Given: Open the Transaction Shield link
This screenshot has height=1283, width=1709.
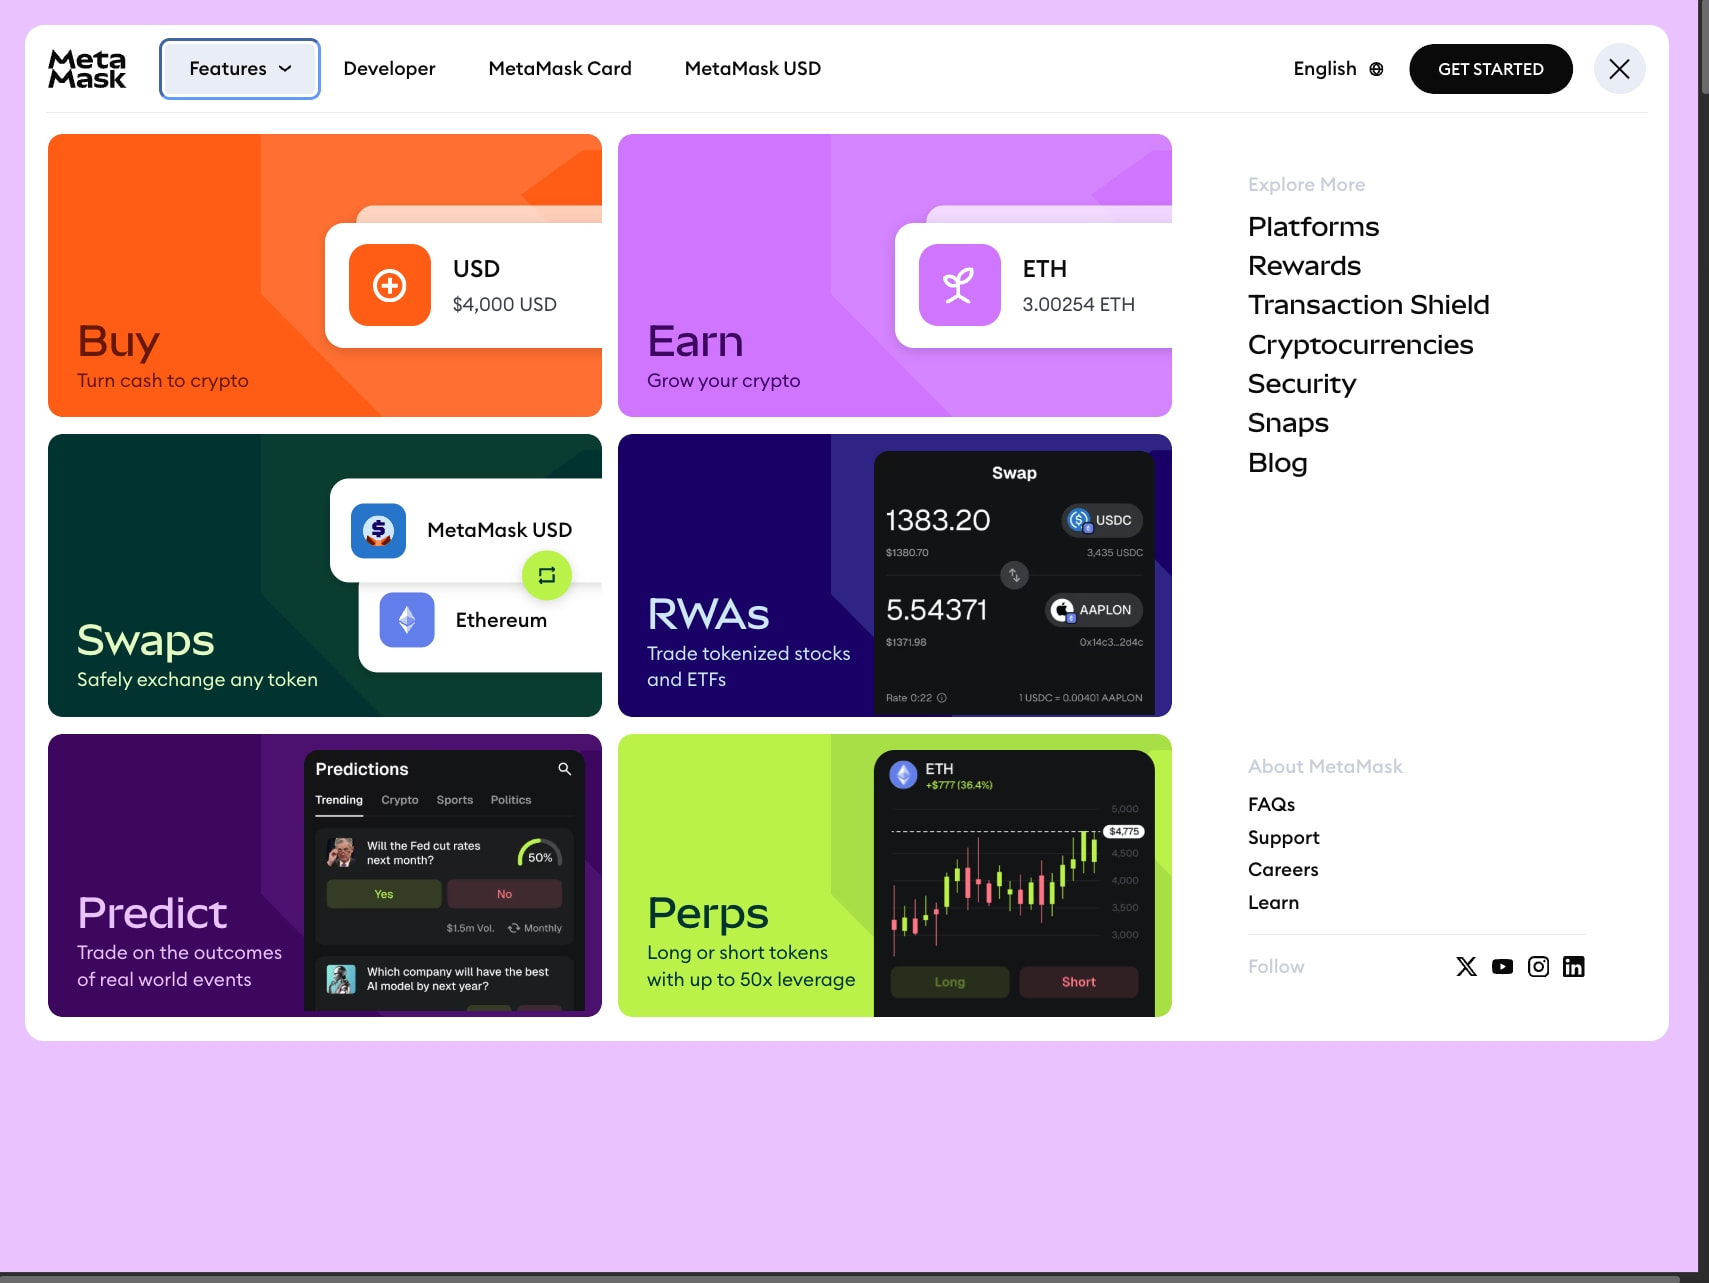Looking at the screenshot, I should click(x=1369, y=305).
